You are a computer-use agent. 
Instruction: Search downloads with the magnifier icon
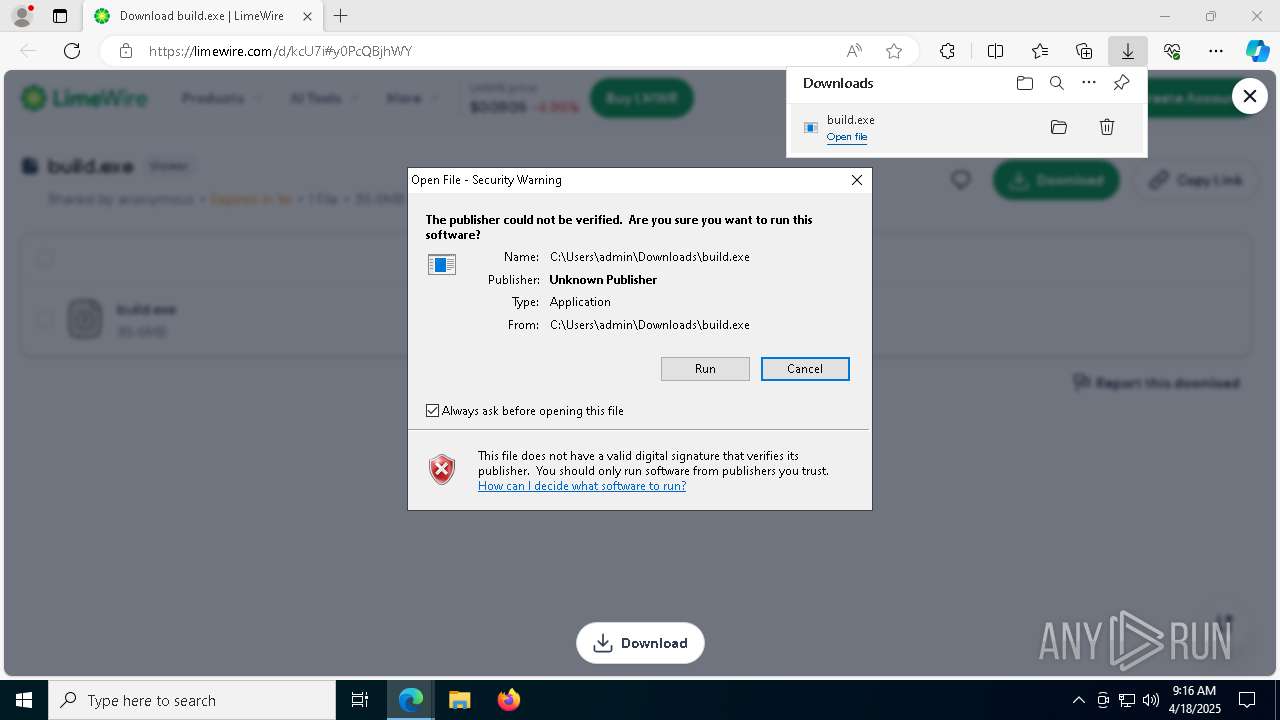click(x=1057, y=83)
